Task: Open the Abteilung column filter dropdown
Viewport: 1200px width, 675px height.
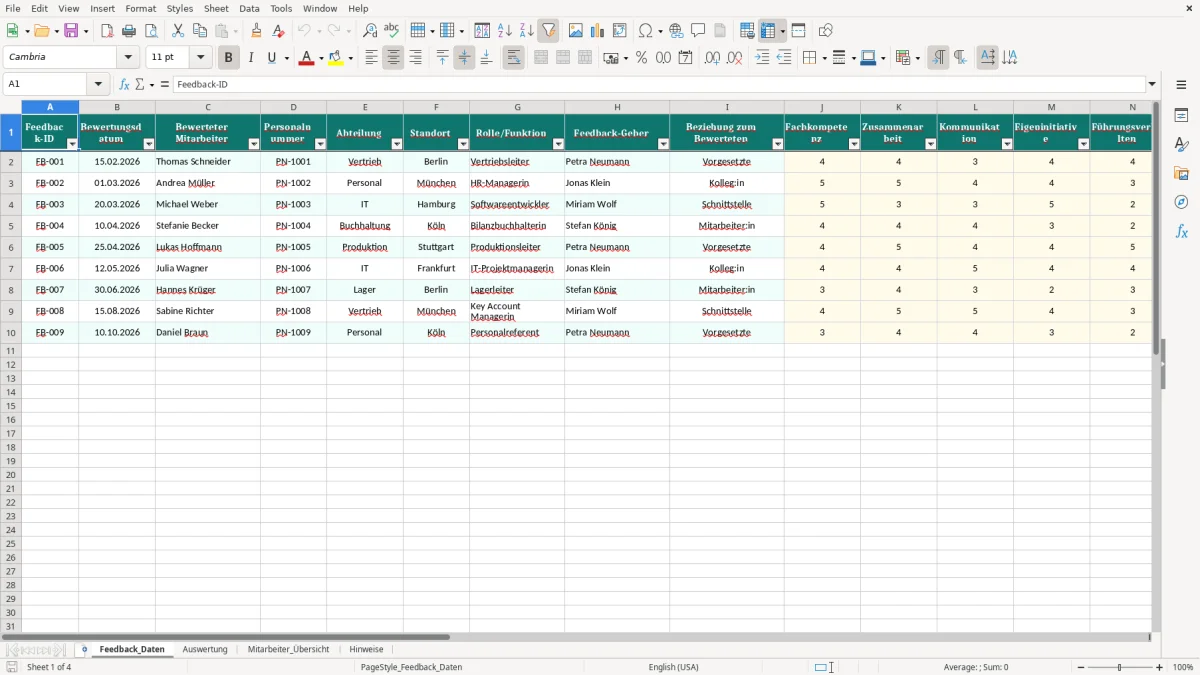Action: [x=396, y=144]
